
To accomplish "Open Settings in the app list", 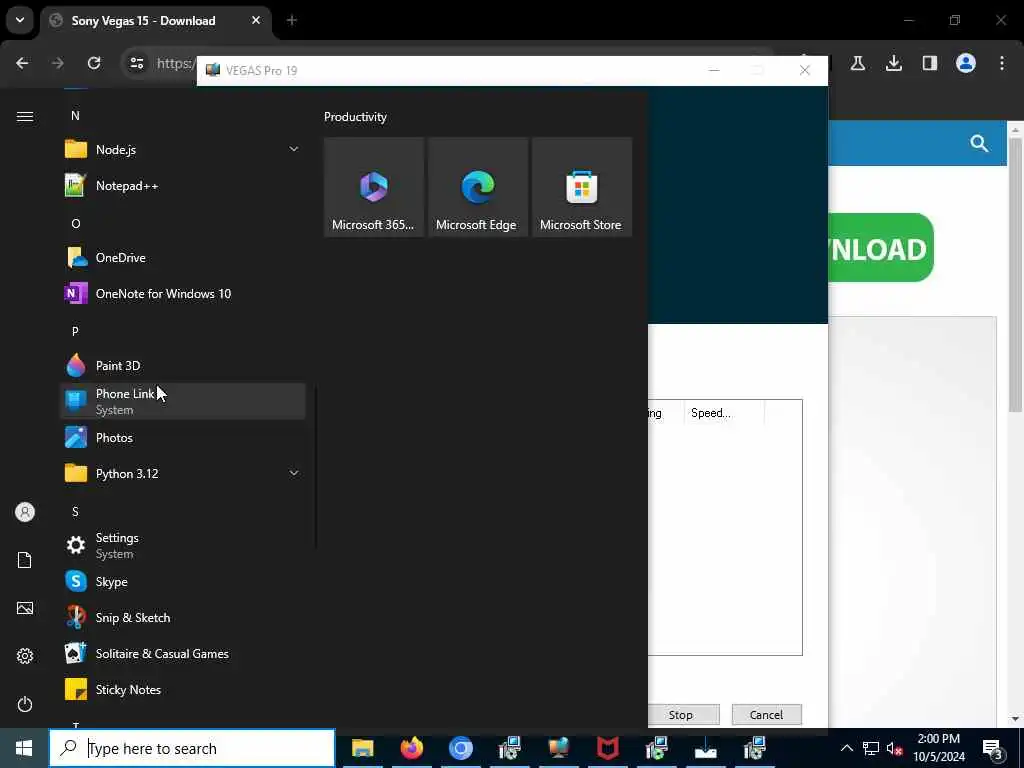I will [x=183, y=545].
